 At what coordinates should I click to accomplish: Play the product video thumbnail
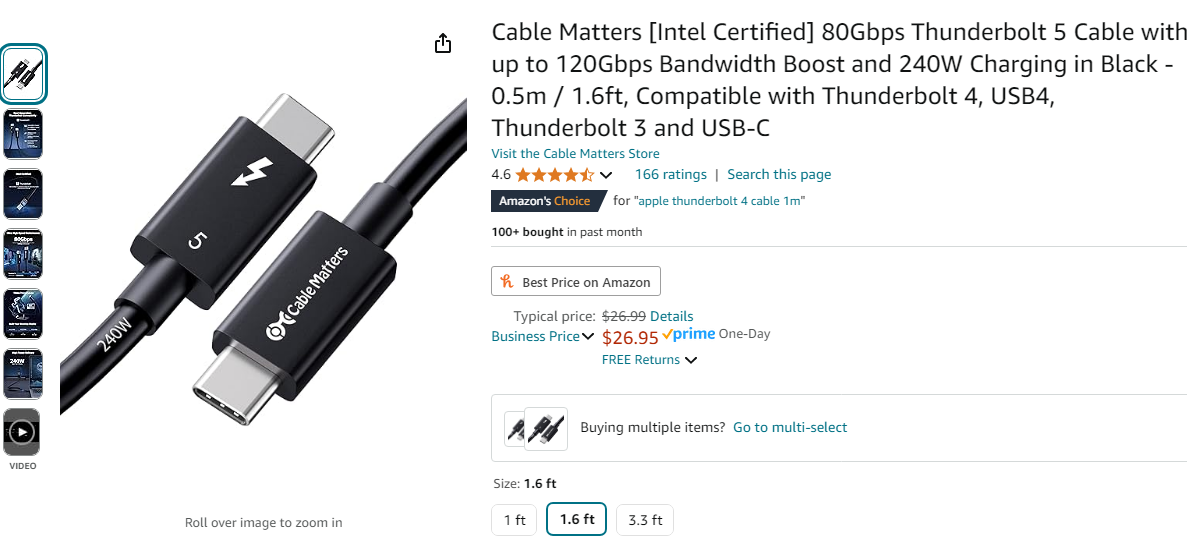click(x=22, y=432)
